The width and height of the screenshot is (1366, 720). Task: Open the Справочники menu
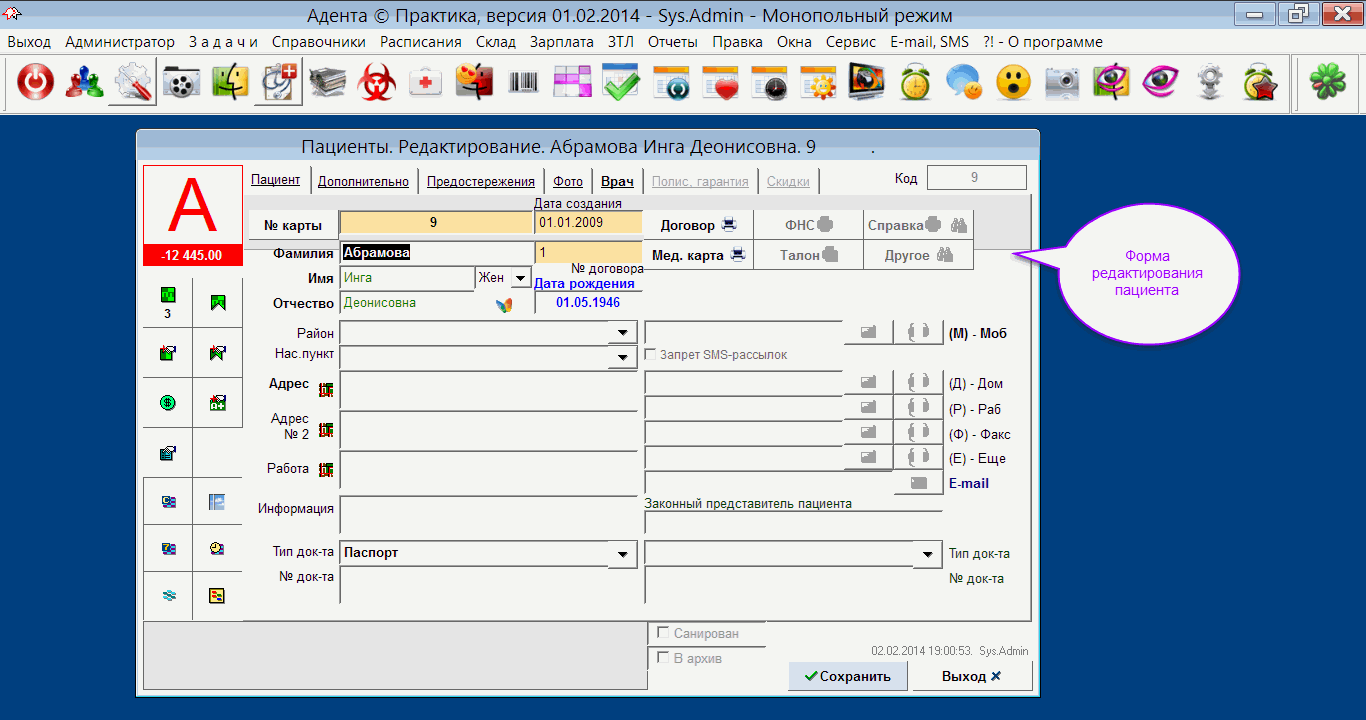(x=318, y=42)
